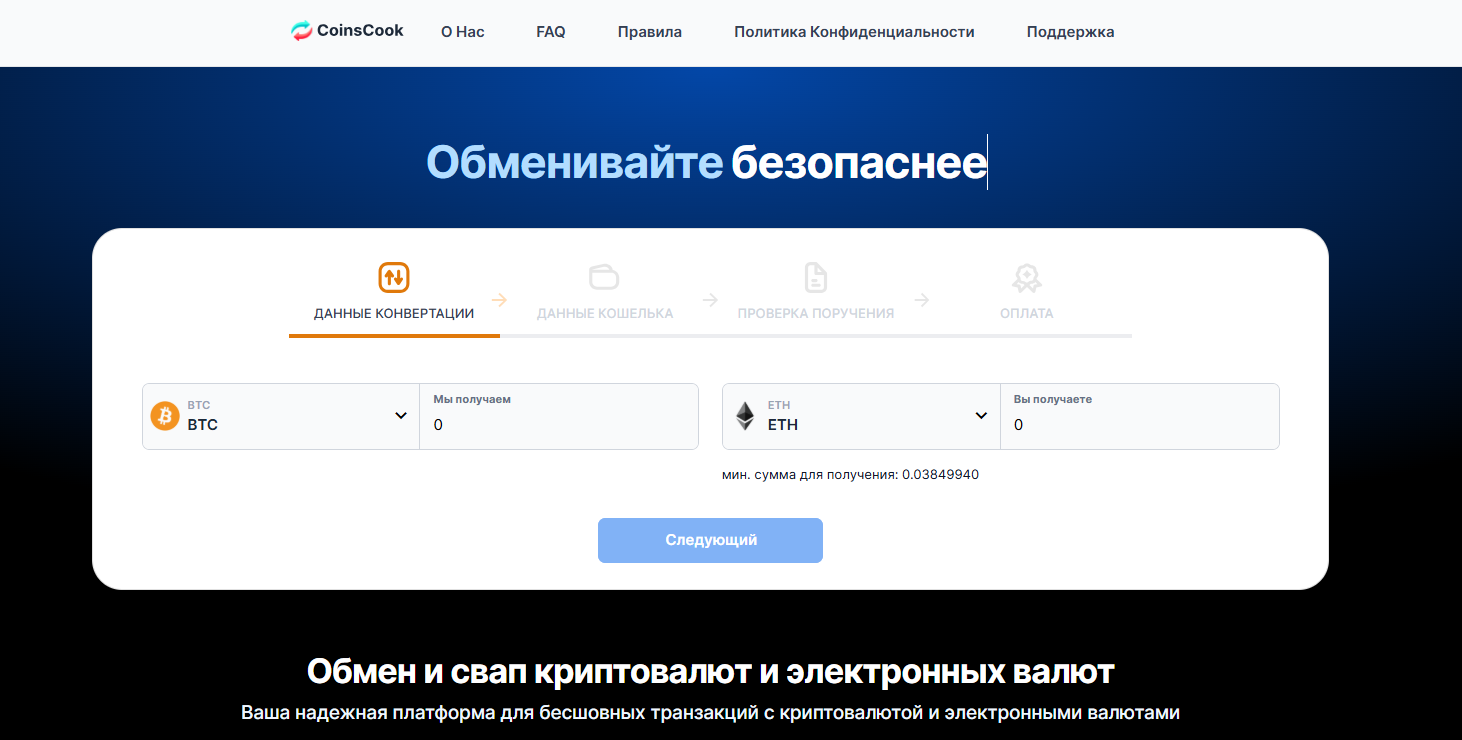Screen dimensions: 1462x740
Task: Go to the Правила page
Action: (649, 32)
